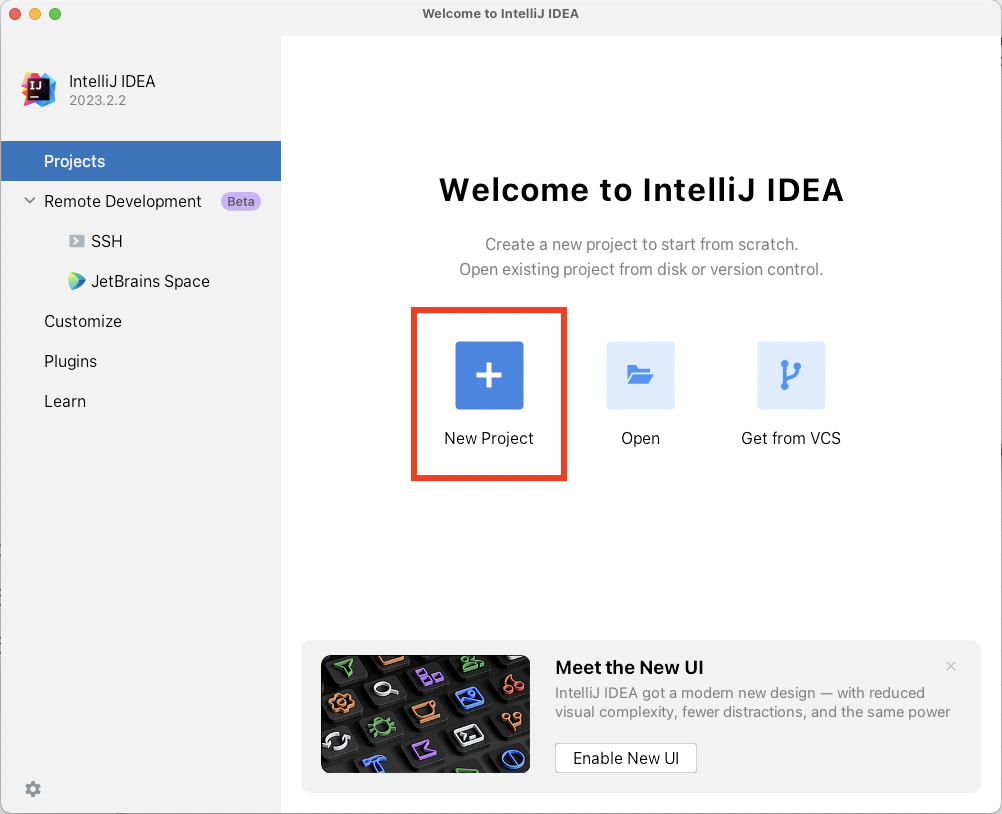Screen dimensions: 1002x814
Task: Click the New Project label
Action: [x=489, y=438]
